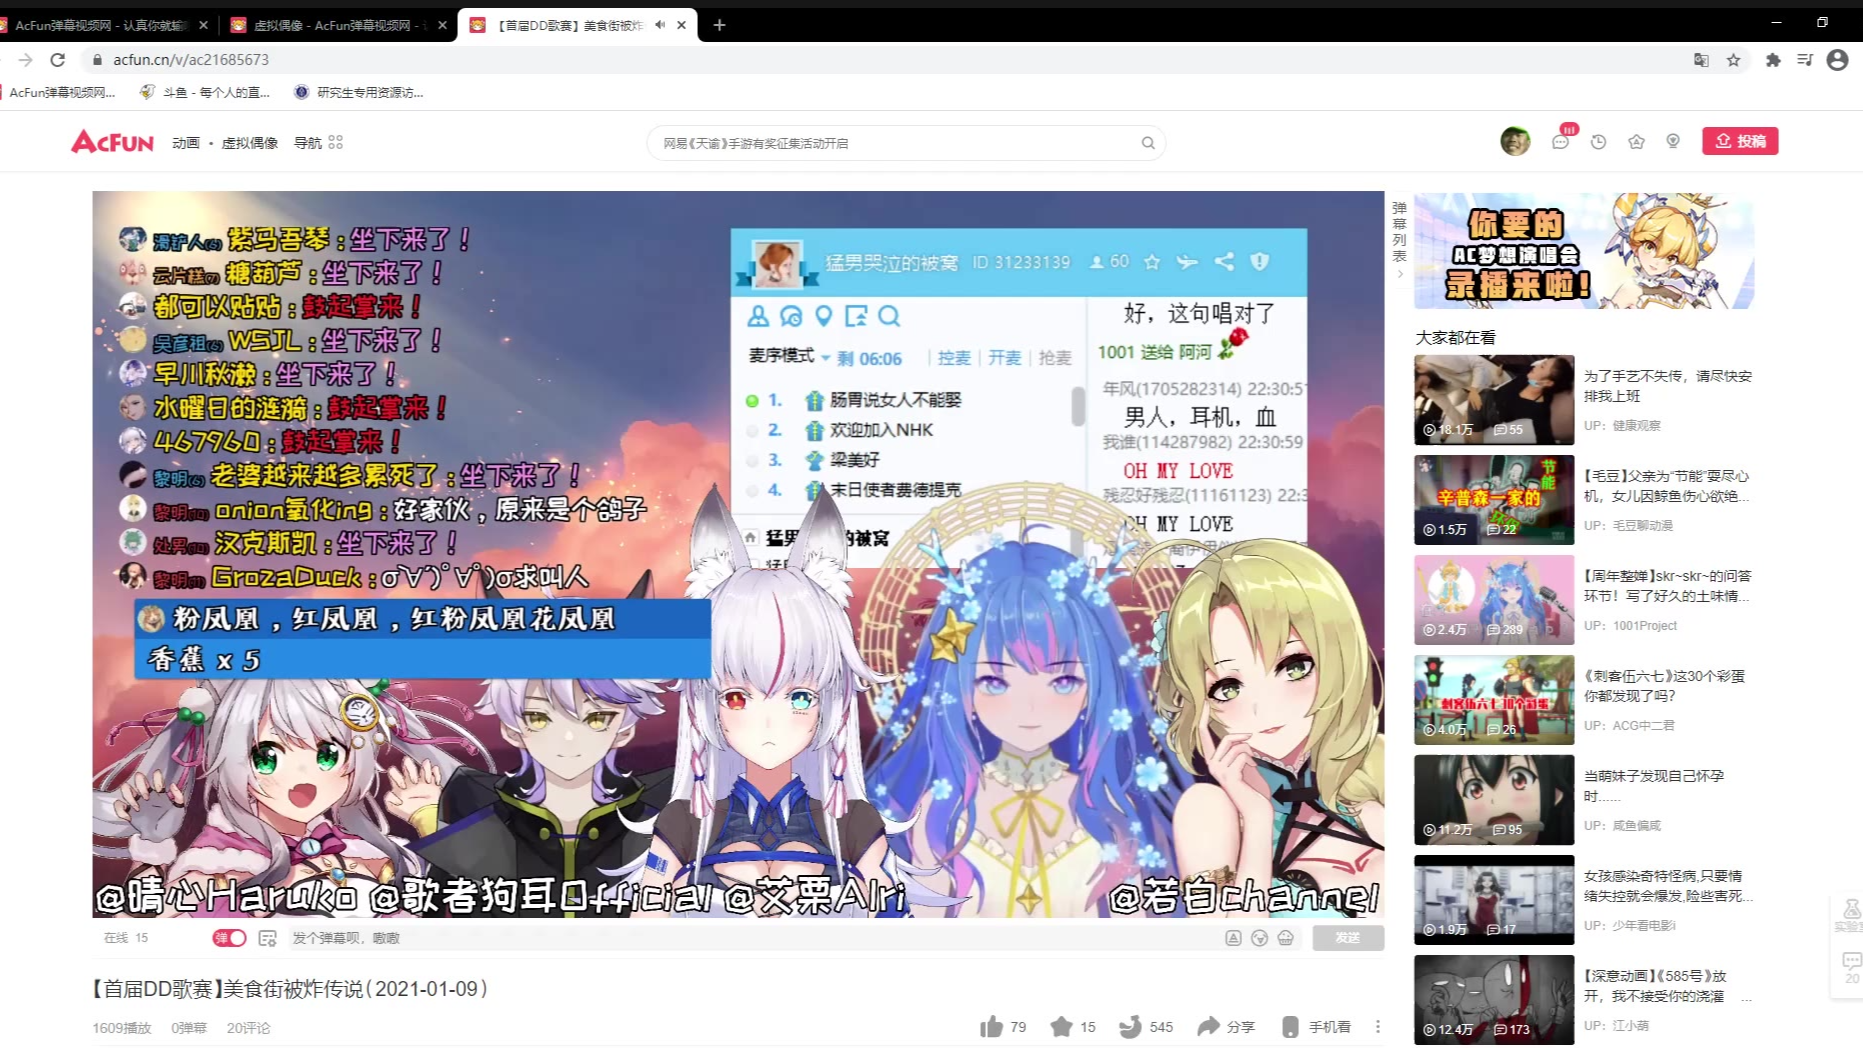This screenshot has width=1863, height=1048.
Task: Click the search magnifier icon
Action: (x=1148, y=143)
